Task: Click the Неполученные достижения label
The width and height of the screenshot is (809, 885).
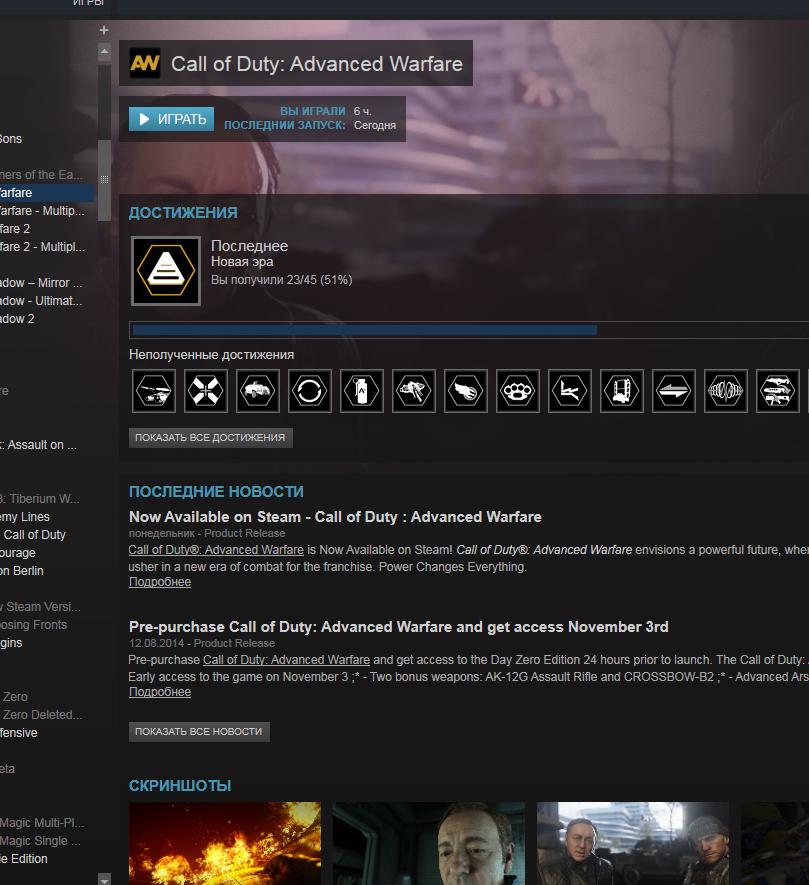Action: 212,355
